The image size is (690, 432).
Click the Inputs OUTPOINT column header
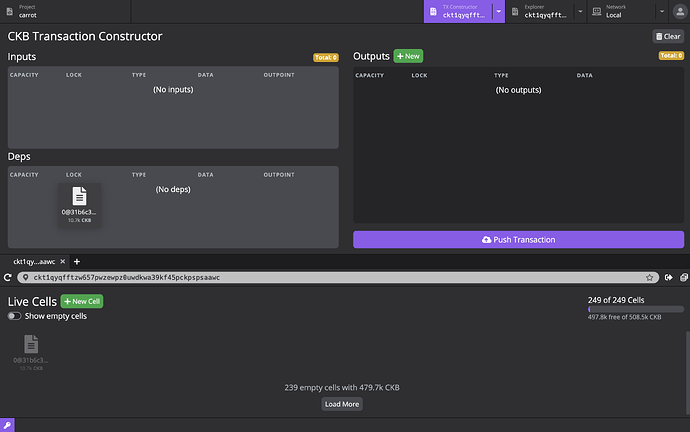(279, 75)
